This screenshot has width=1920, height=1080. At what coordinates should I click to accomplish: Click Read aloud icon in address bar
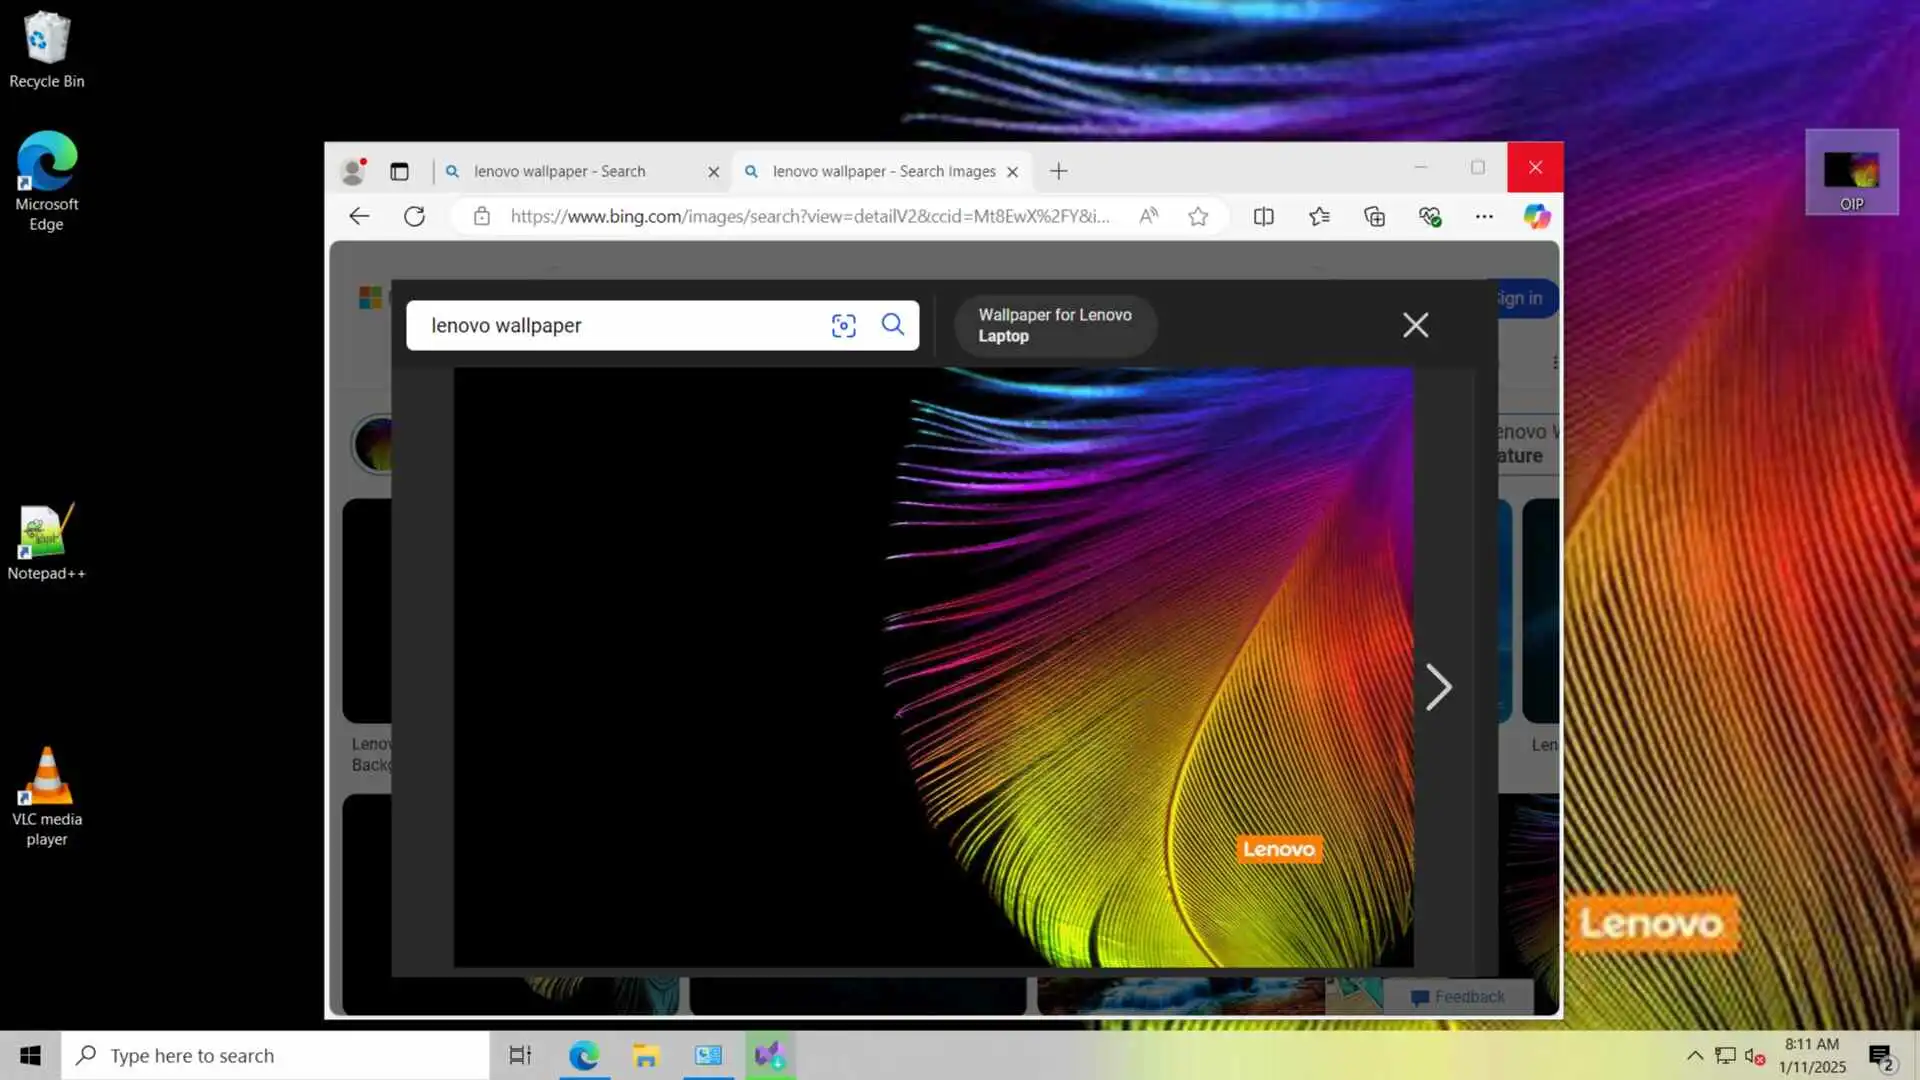tap(1148, 217)
